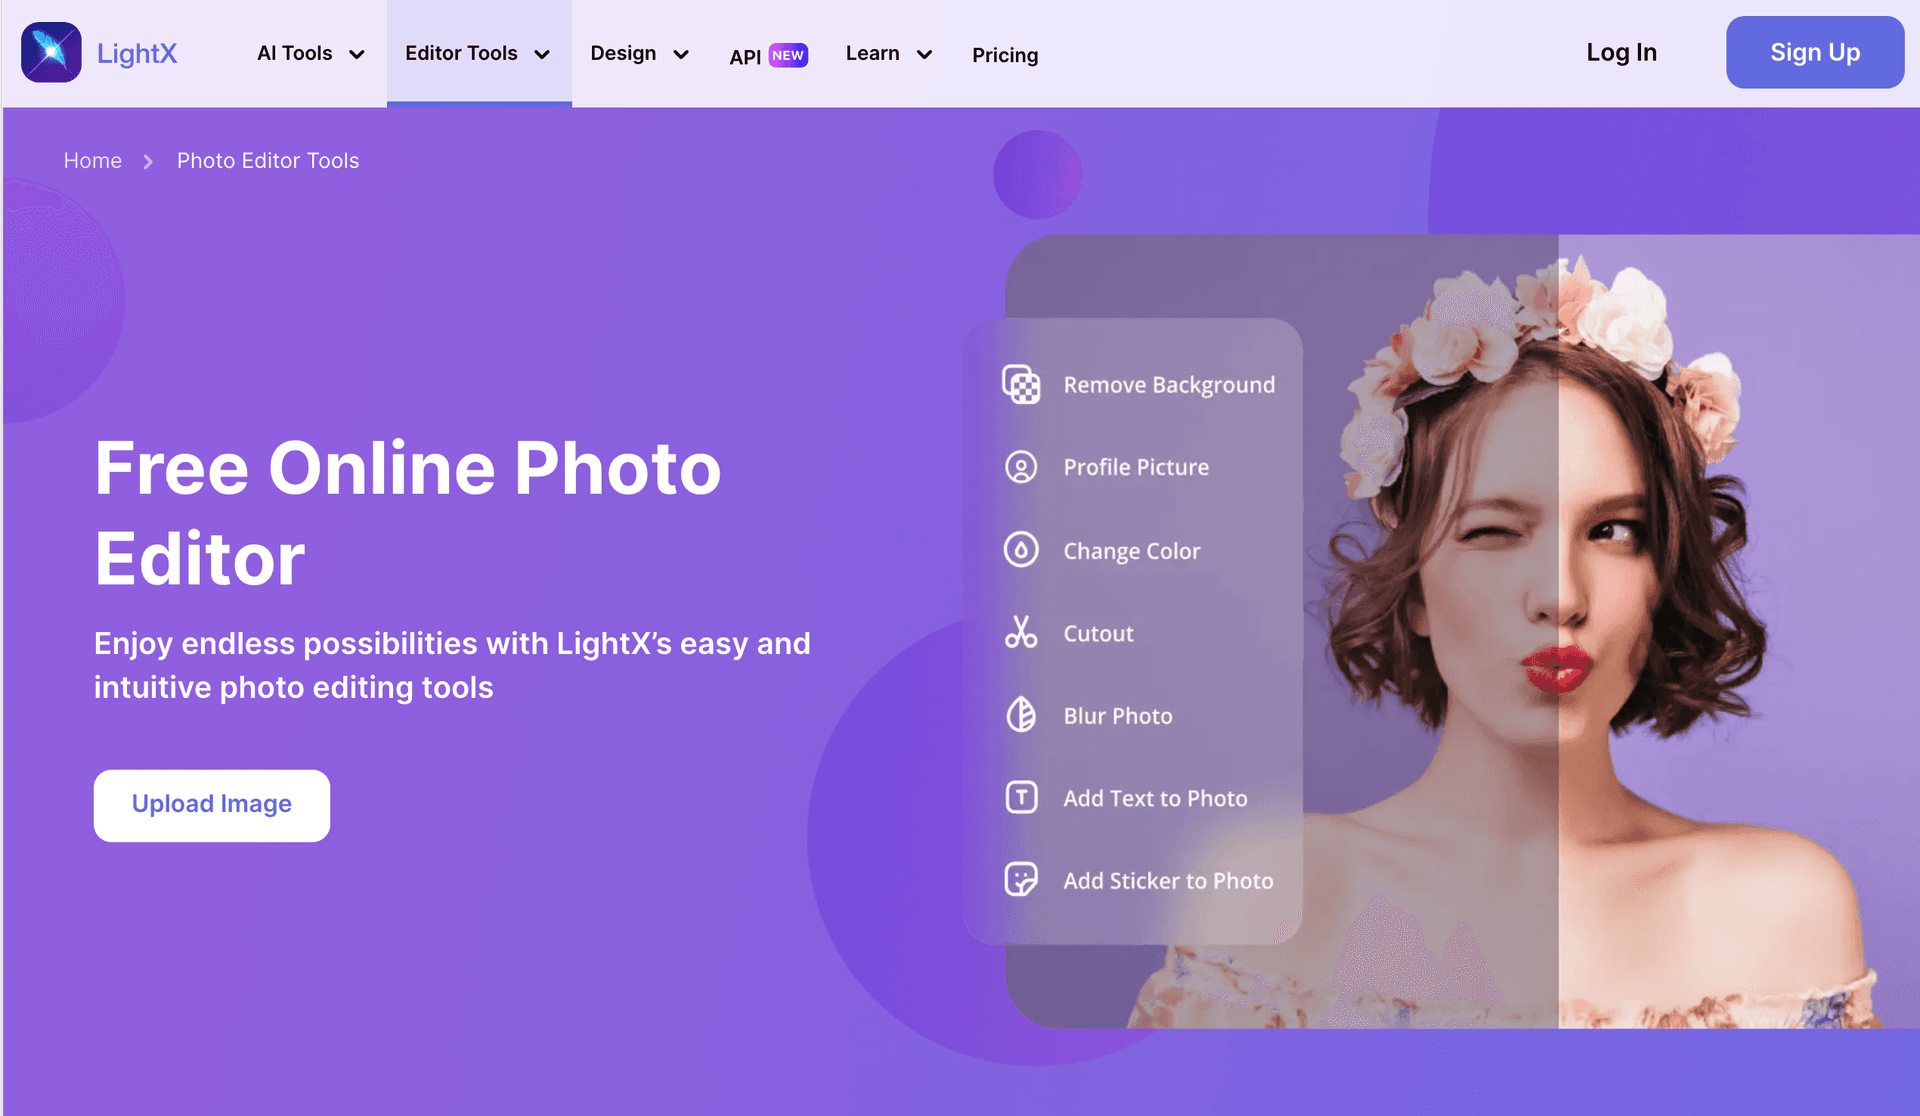1920x1116 pixels.
Task: Click the Add Text T icon
Action: click(1021, 797)
